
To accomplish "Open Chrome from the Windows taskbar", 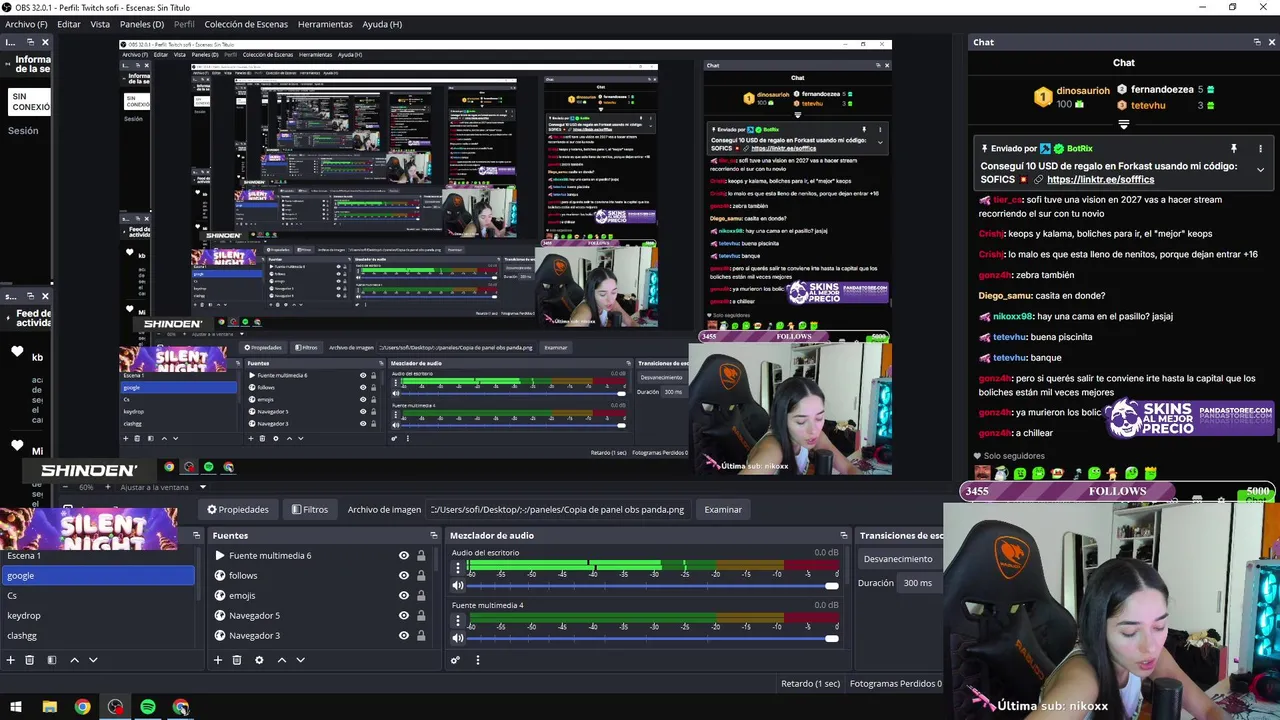I will (x=82, y=707).
